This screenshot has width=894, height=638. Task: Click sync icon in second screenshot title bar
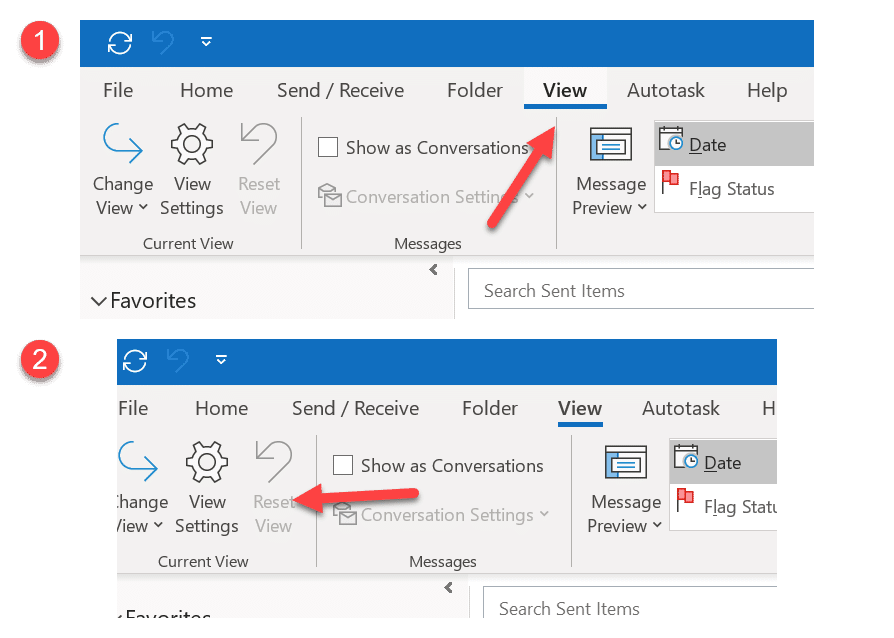135,360
